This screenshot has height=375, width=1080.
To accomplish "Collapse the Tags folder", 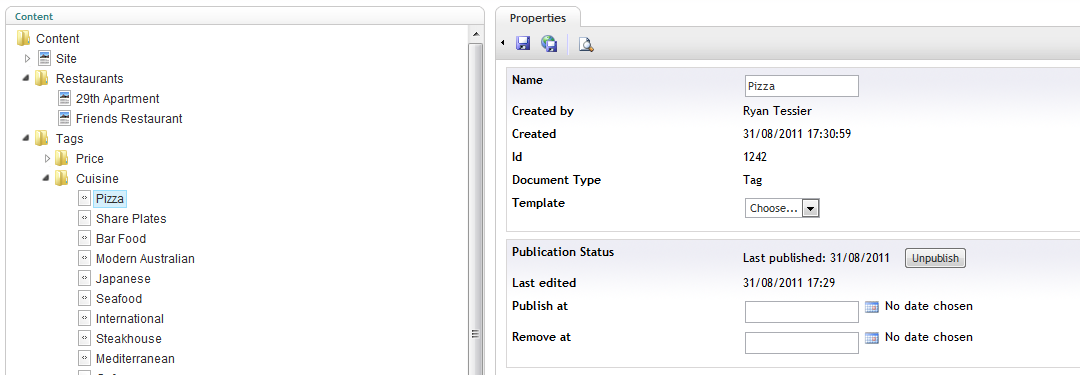I will (x=26, y=138).
